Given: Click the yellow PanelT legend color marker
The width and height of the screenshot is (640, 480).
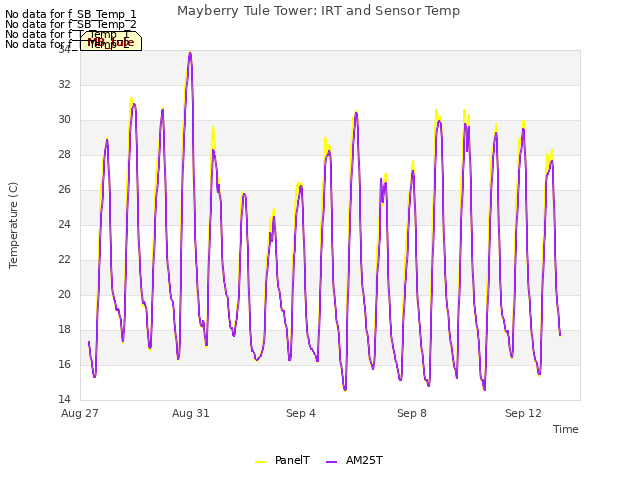Looking at the screenshot, I should pos(260,462).
